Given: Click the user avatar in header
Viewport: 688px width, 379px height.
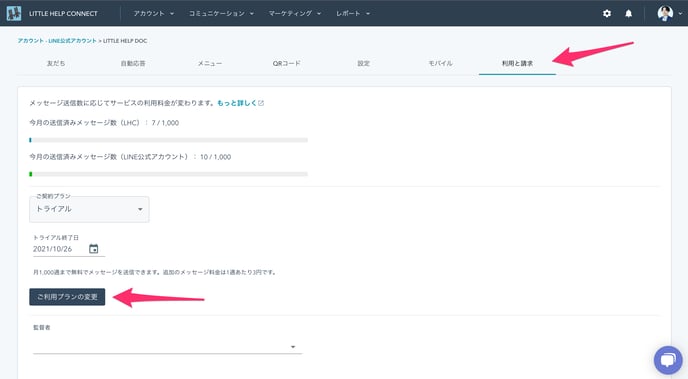Looking at the screenshot, I should point(665,13).
